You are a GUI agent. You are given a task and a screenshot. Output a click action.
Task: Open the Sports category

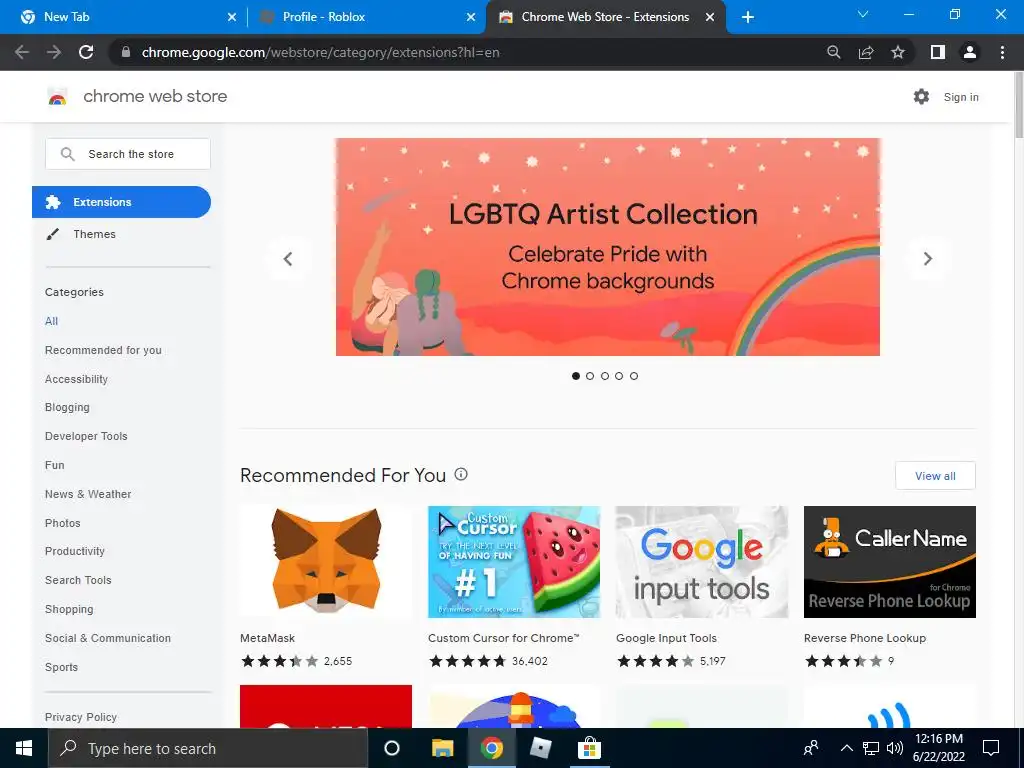click(x=61, y=667)
